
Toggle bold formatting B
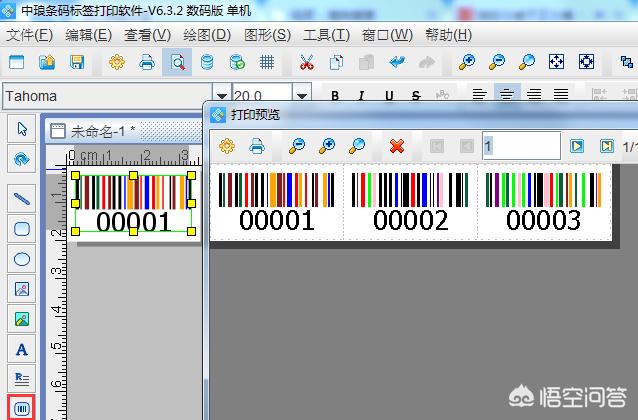[335, 96]
